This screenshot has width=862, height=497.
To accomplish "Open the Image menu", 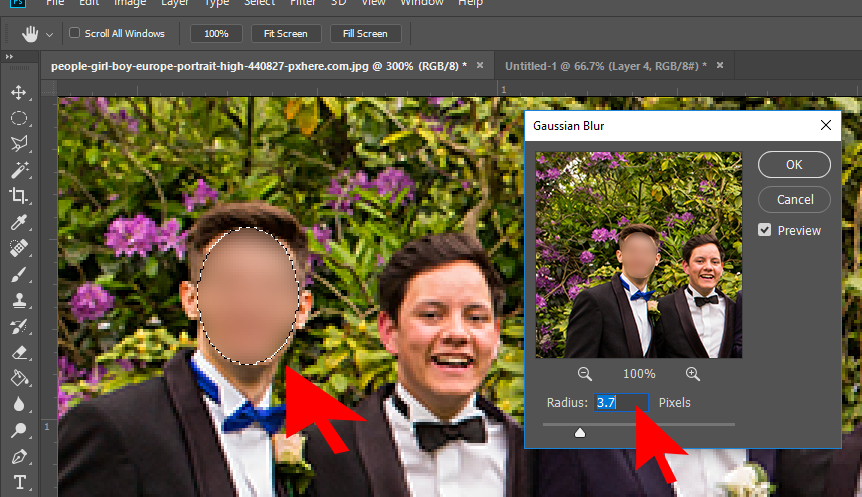I will click(130, 3).
